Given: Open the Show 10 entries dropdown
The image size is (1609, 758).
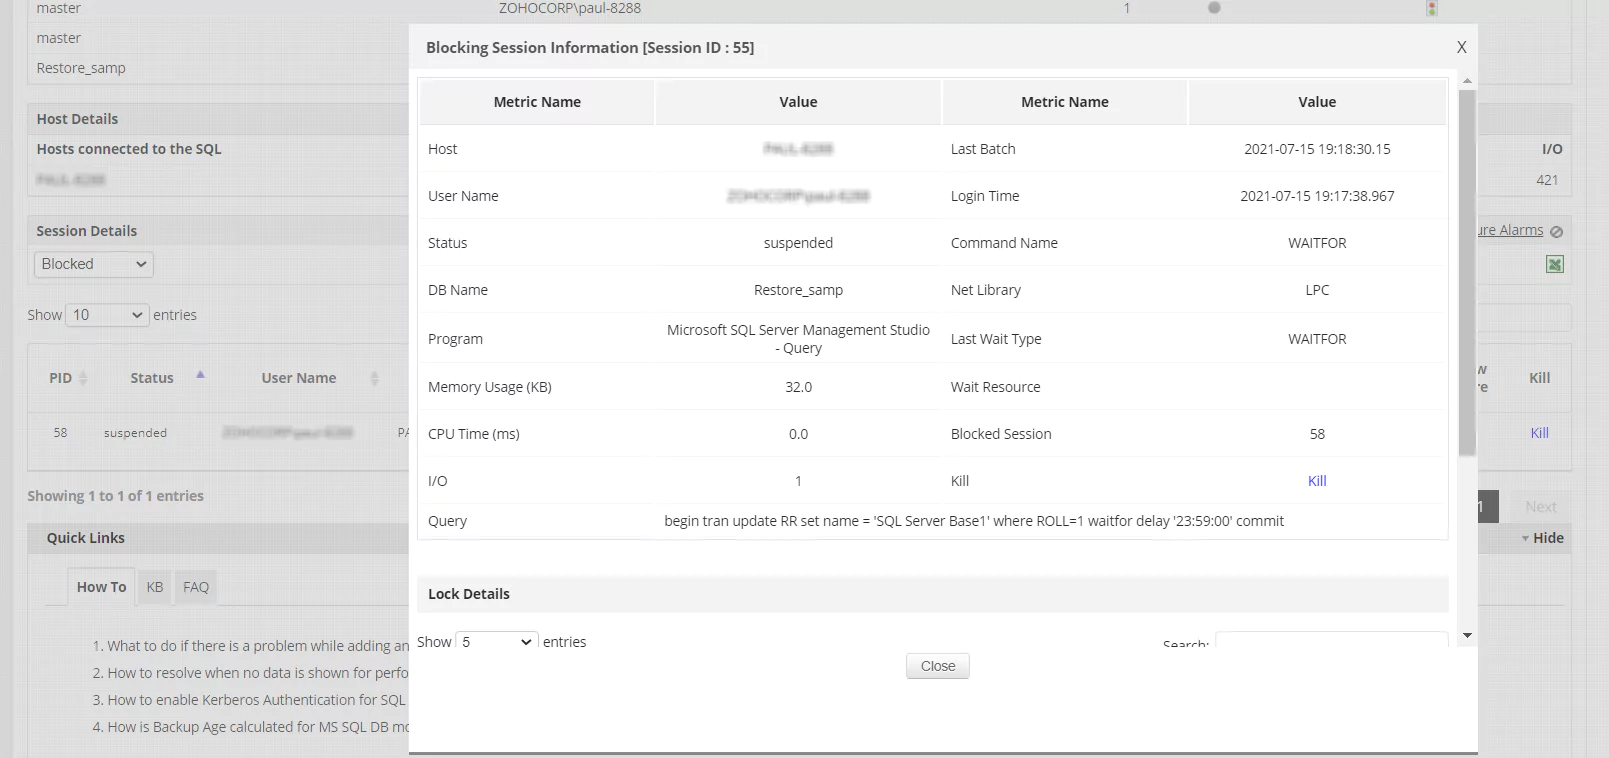Looking at the screenshot, I should pos(107,315).
